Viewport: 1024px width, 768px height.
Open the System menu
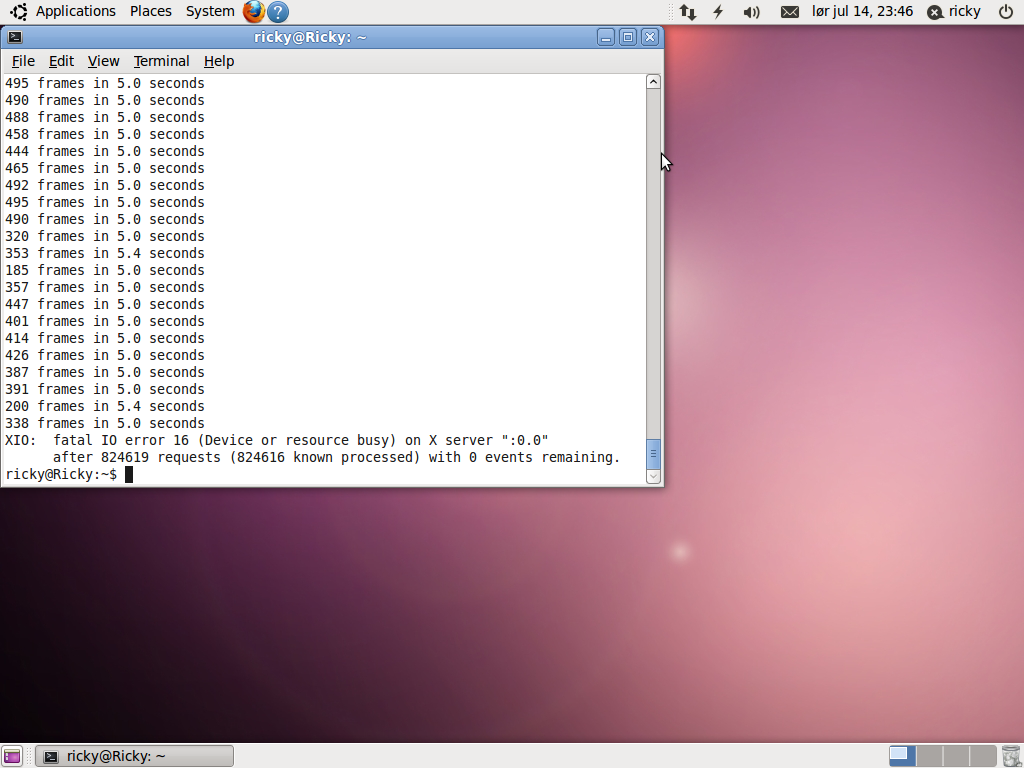210,12
